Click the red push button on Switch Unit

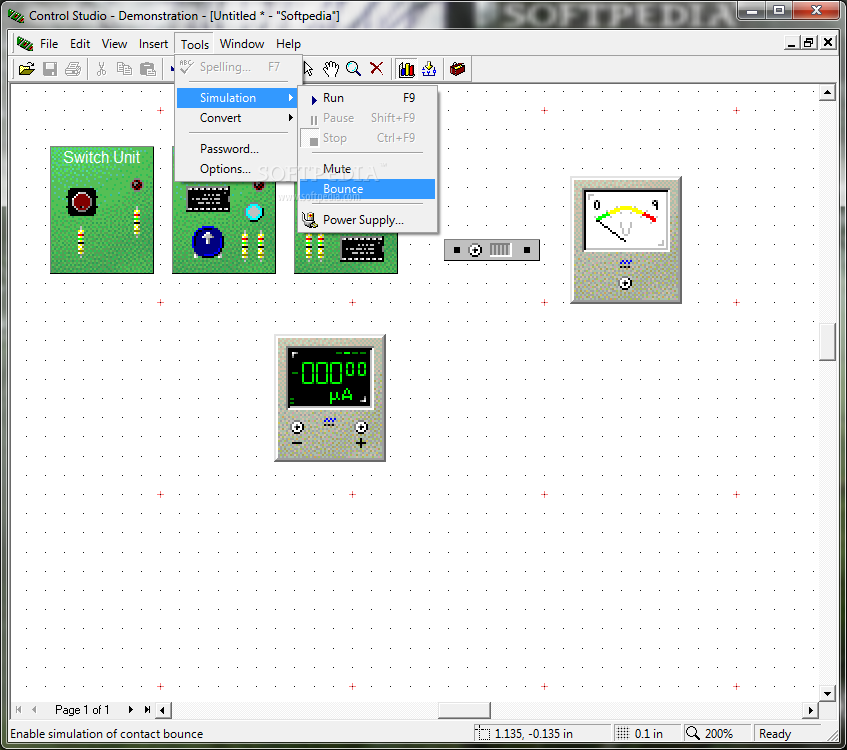pyautogui.click(x=82, y=202)
